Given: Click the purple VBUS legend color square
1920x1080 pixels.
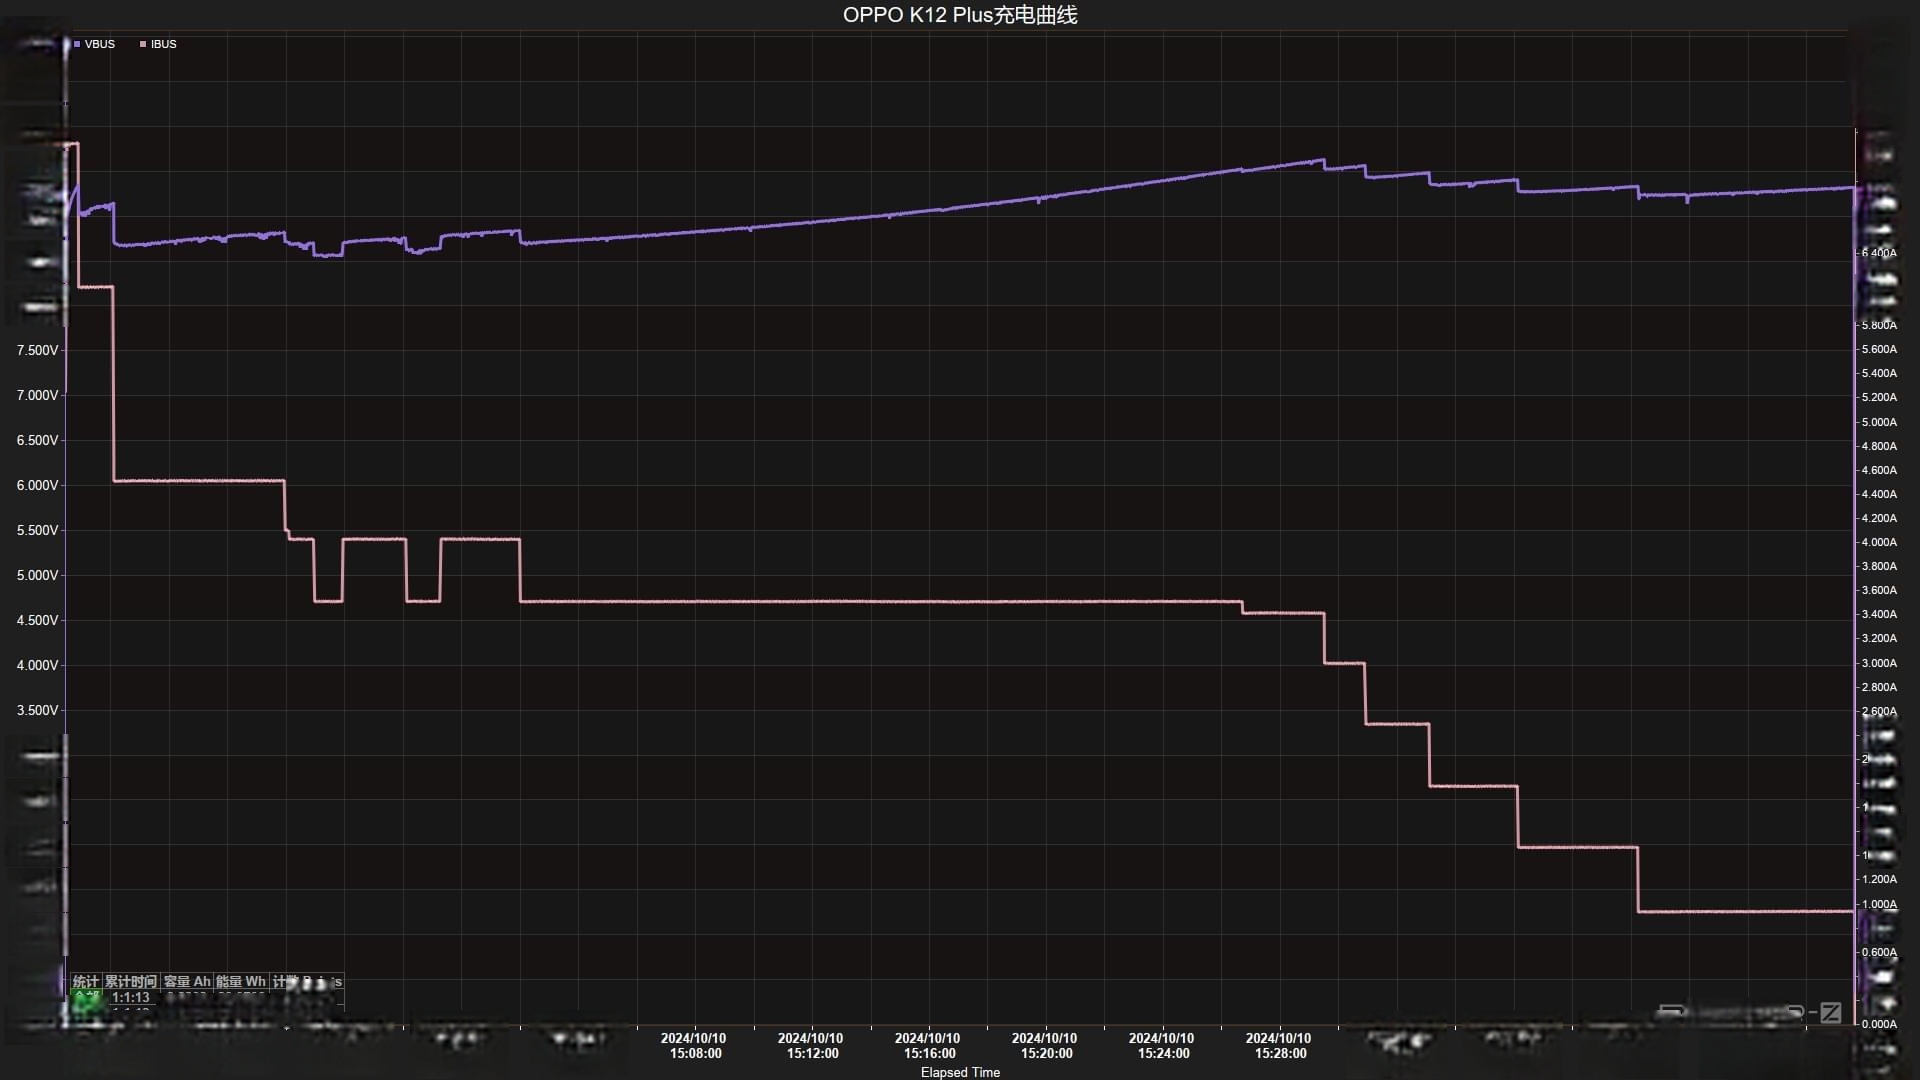Looking at the screenshot, I should (x=77, y=44).
